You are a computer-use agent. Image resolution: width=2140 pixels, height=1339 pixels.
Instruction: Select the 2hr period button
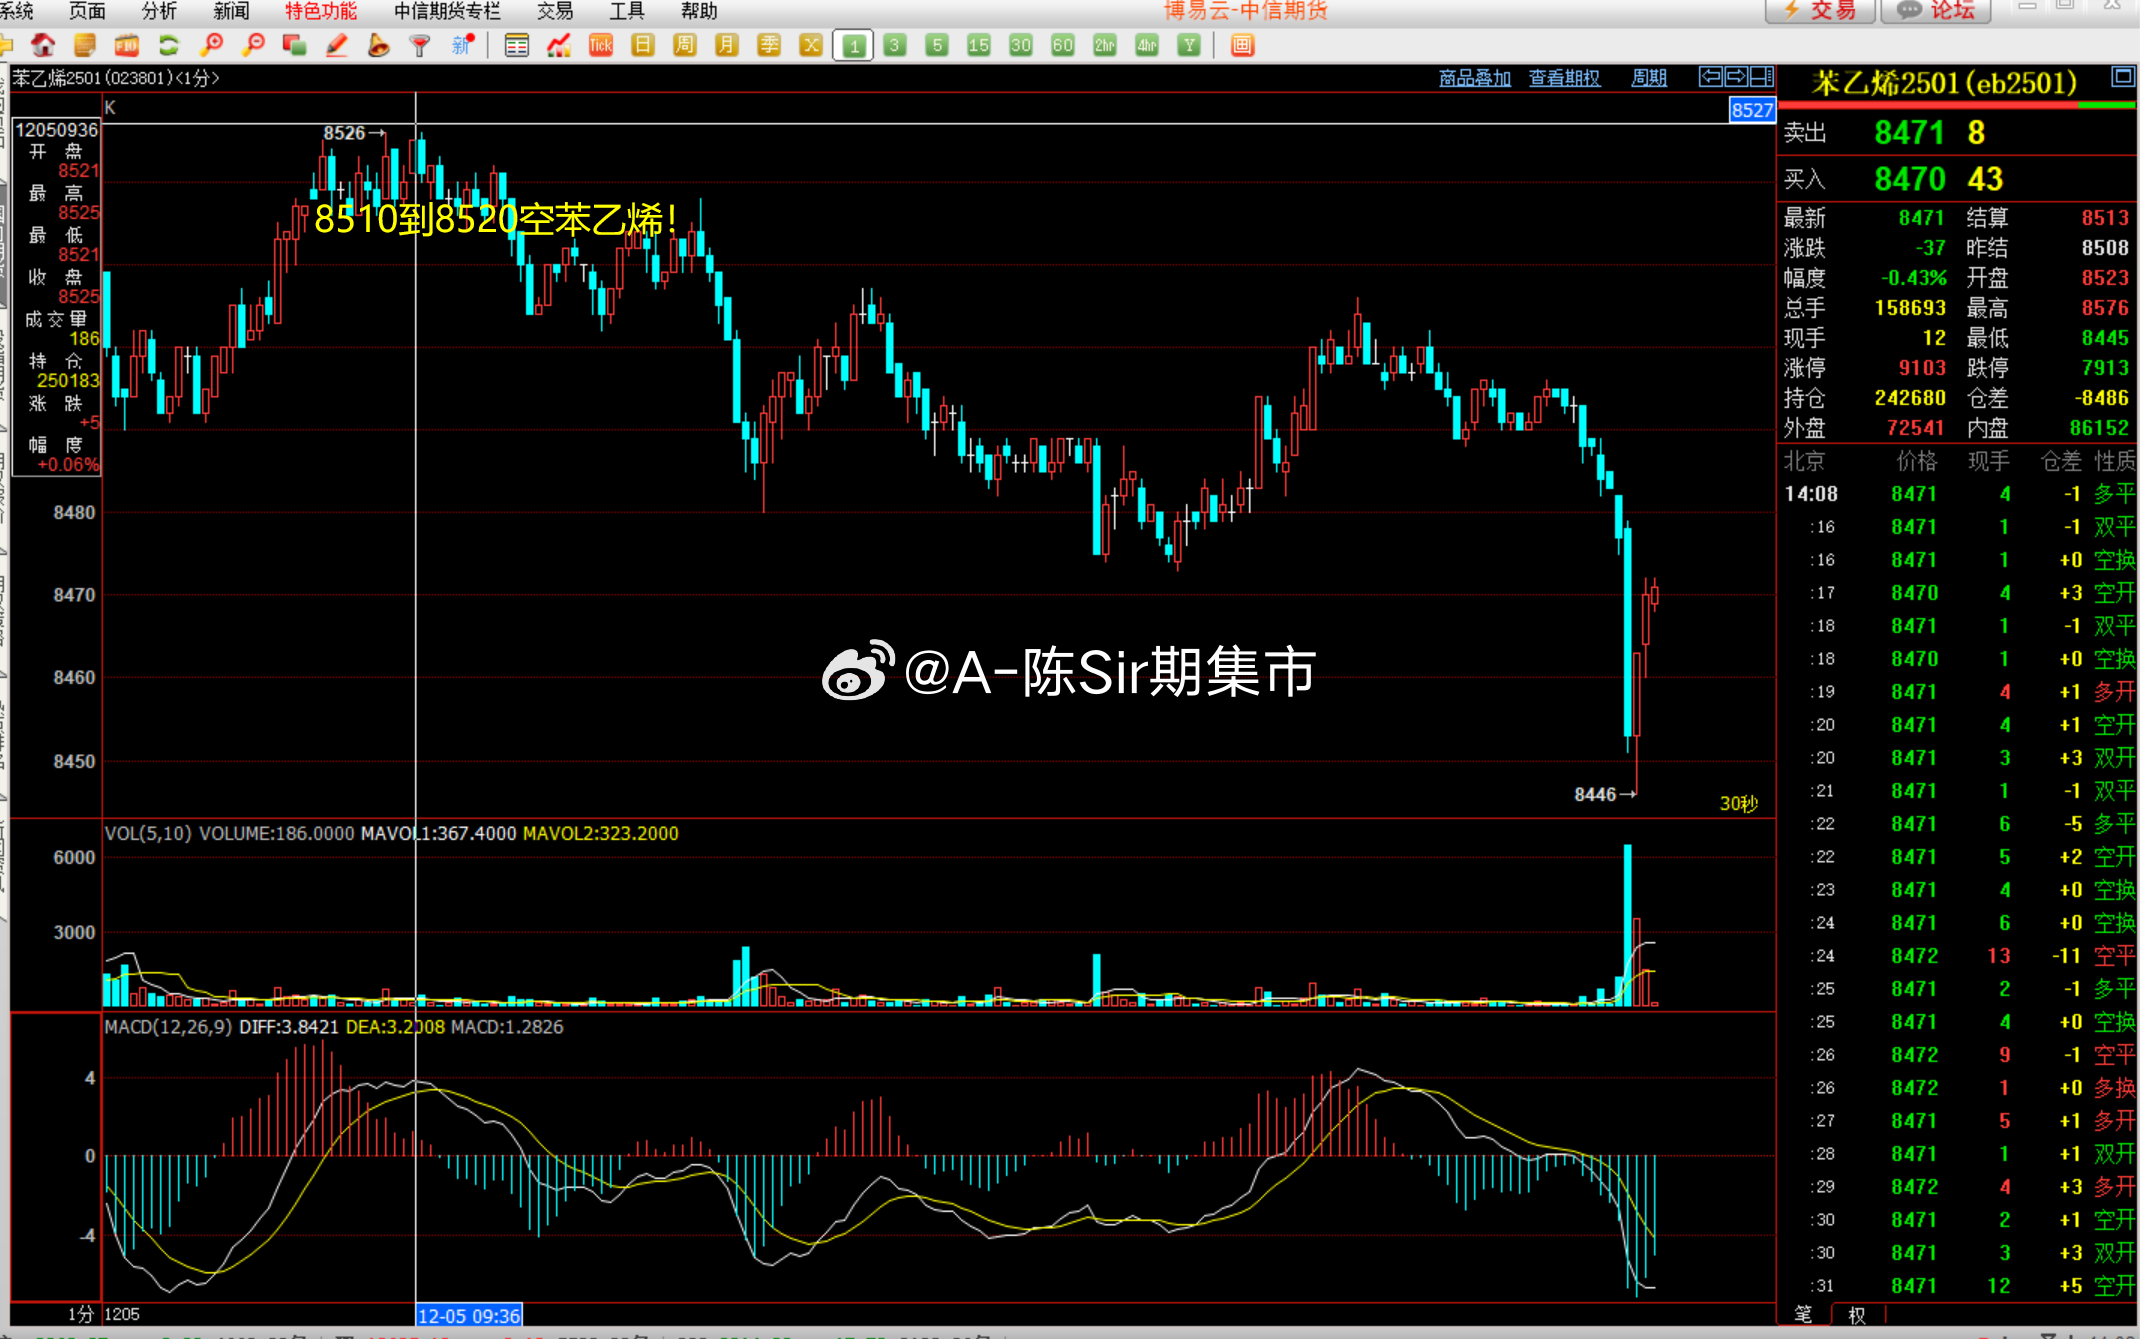pos(1105,45)
